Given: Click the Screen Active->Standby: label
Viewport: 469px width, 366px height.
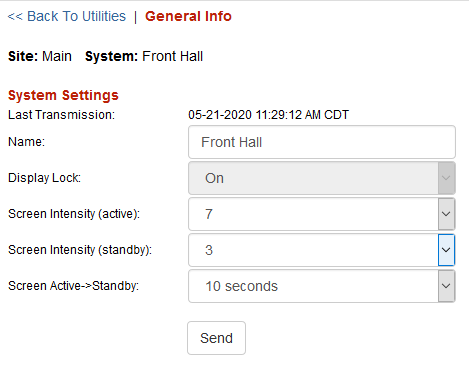Looking at the screenshot, I should point(73,286).
